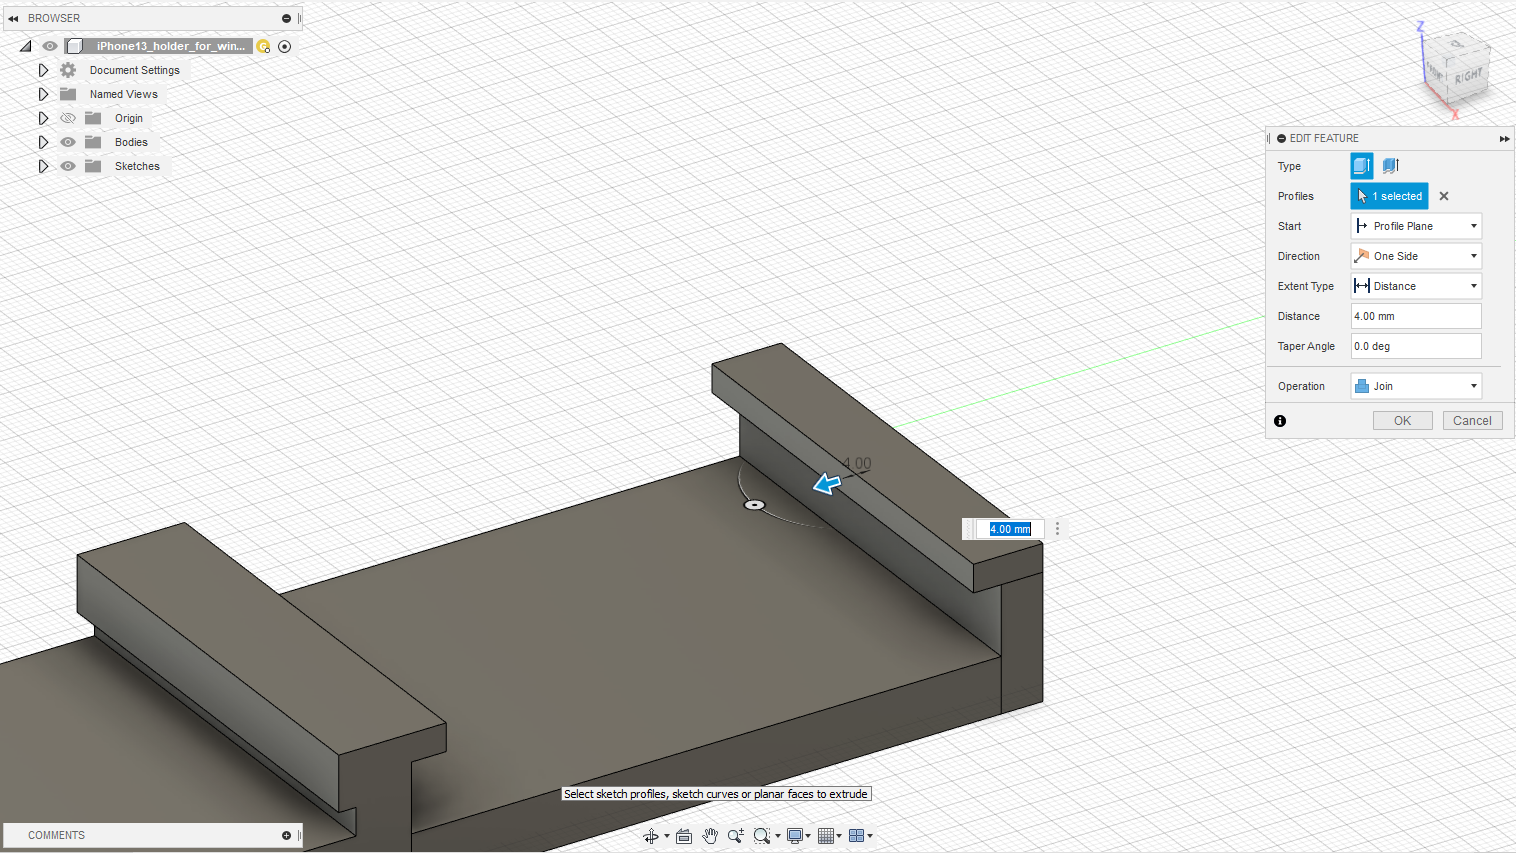Minimize the Browser panel round button
Viewport: 1516px width, 853px height.
coord(286,18)
